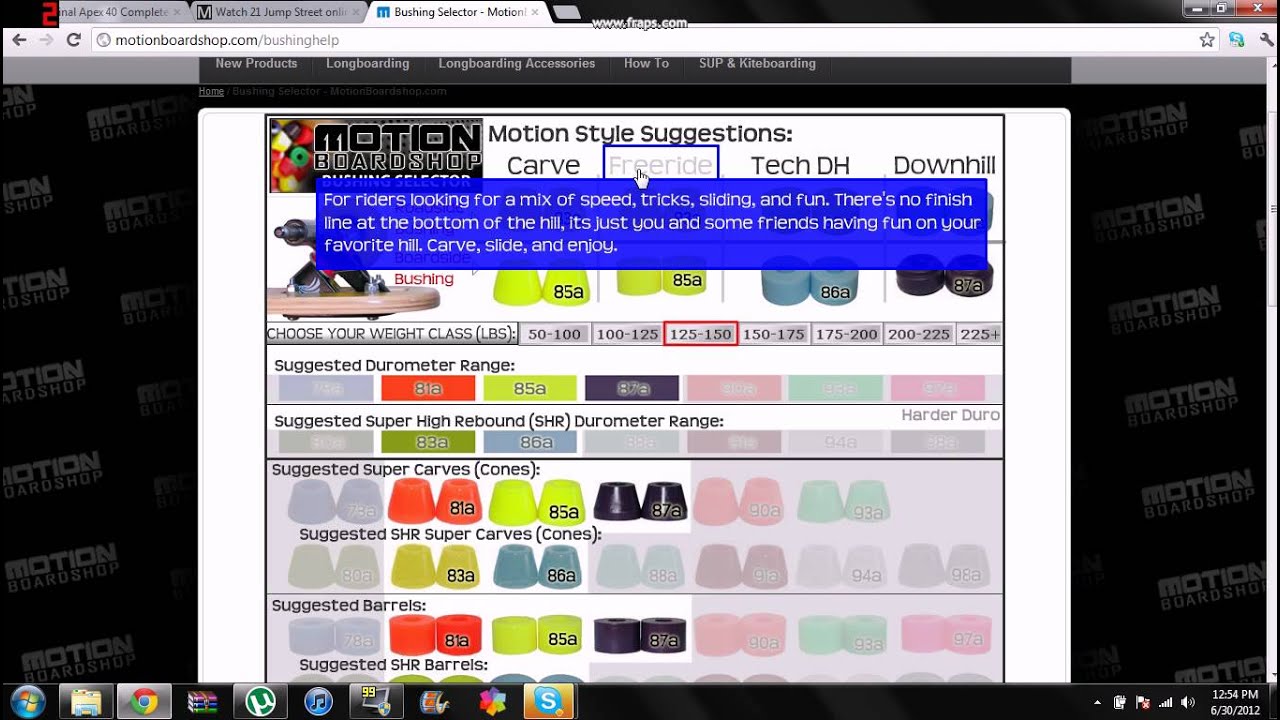Reload the page with the refresh icon

coord(73,40)
